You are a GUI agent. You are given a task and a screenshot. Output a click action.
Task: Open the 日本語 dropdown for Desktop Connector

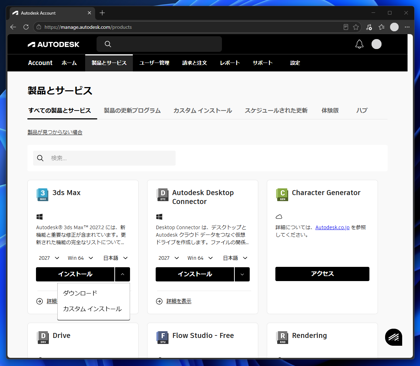(x=235, y=258)
